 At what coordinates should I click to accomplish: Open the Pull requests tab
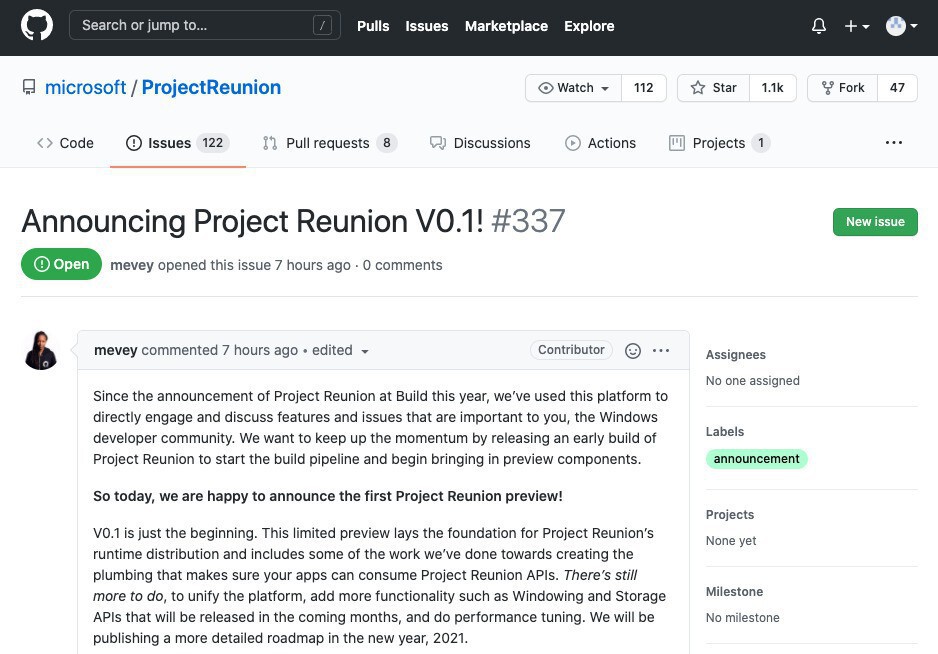point(329,143)
